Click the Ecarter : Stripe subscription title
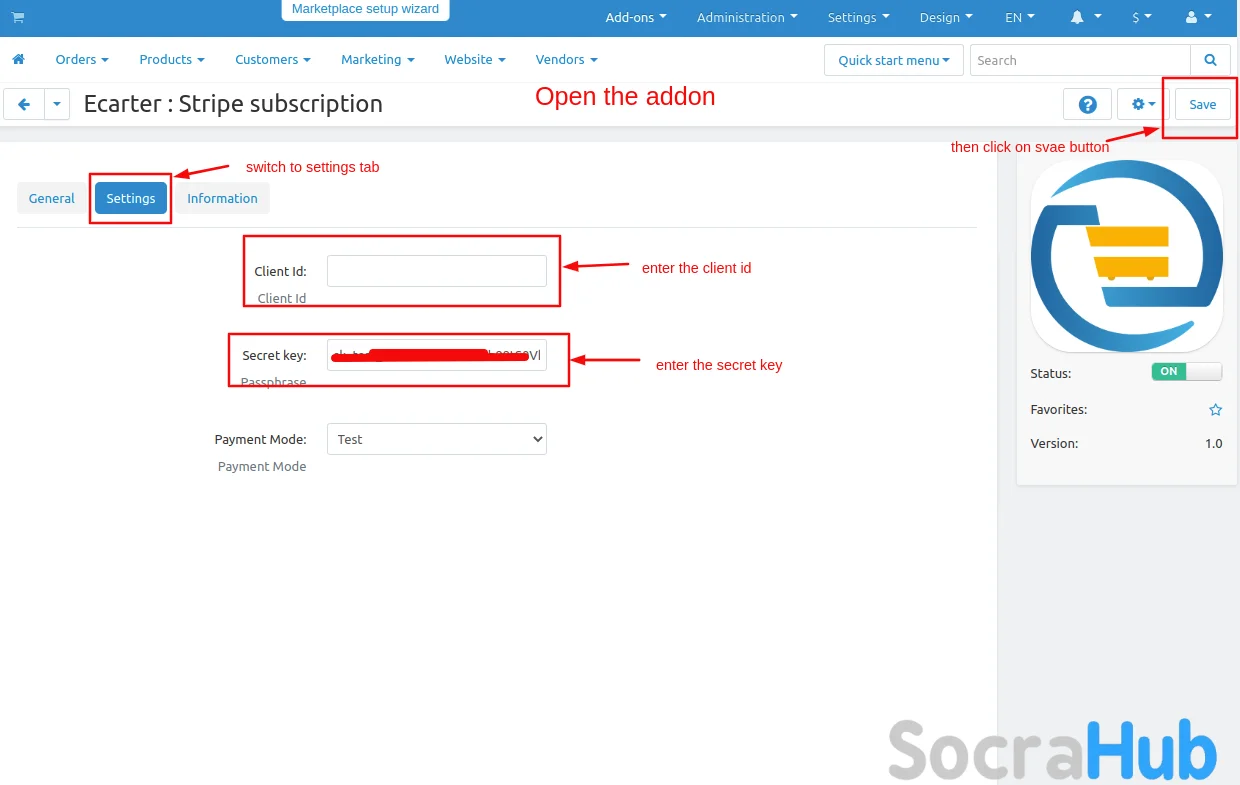Screen dimensions: 1240x785 [x=233, y=104]
